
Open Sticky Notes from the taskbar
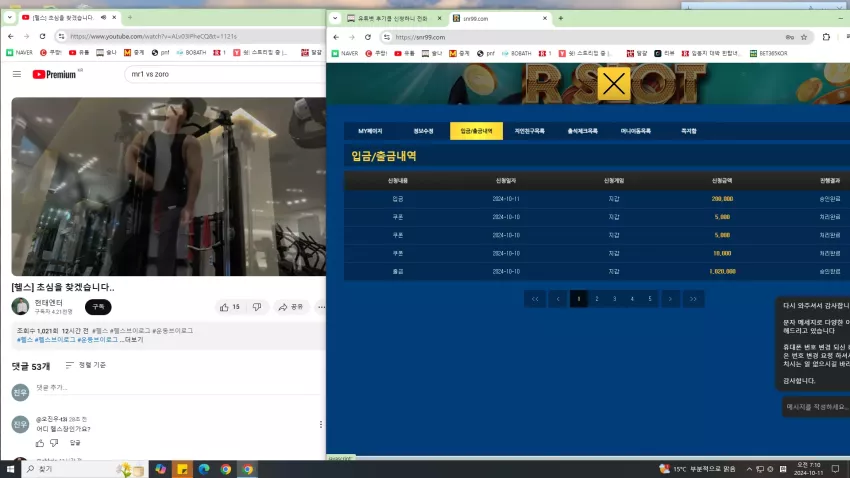182,469
